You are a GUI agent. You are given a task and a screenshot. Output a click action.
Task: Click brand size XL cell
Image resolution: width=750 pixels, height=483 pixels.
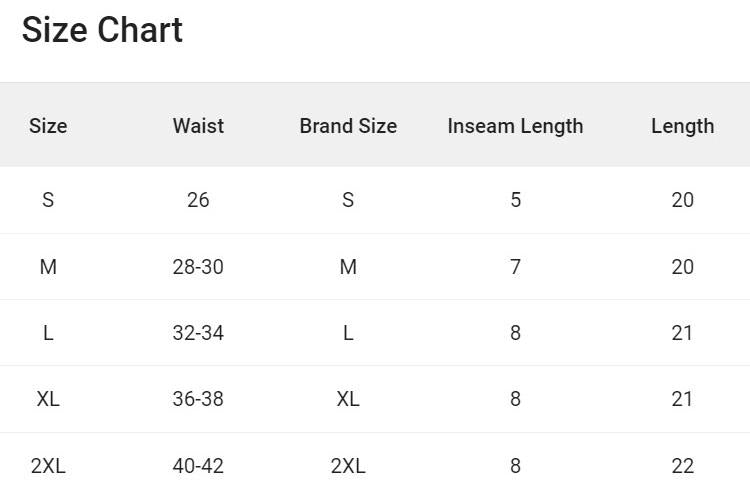click(x=348, y=399)
